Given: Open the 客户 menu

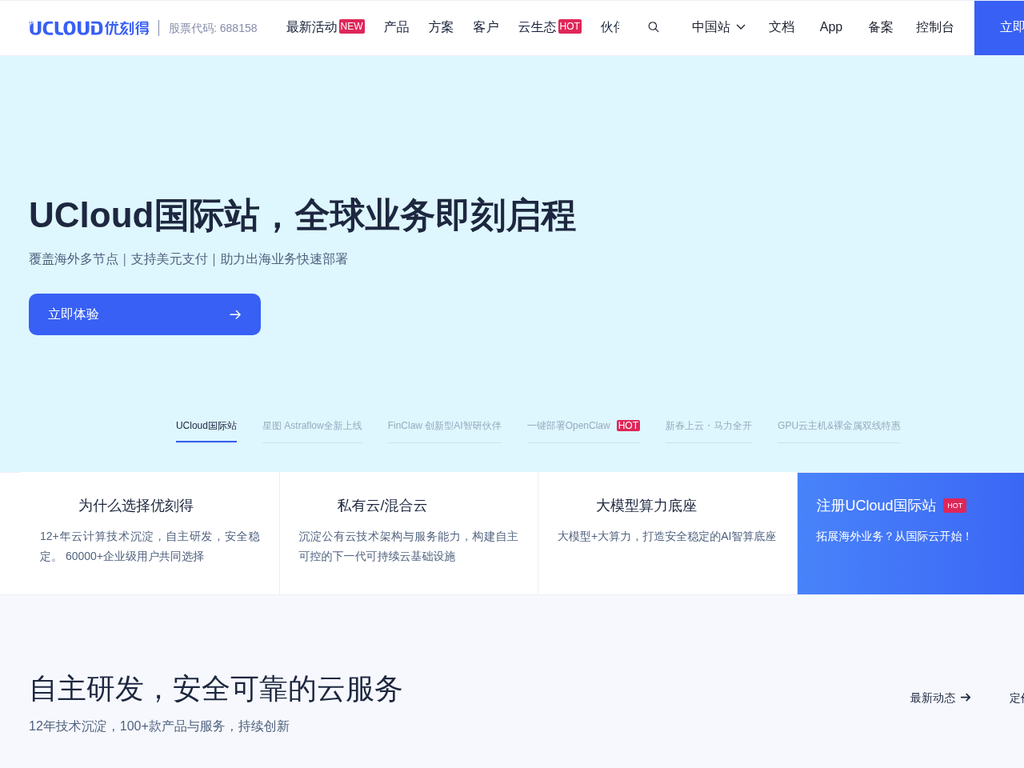Looking at the screenshot, I should click(485, 27).
